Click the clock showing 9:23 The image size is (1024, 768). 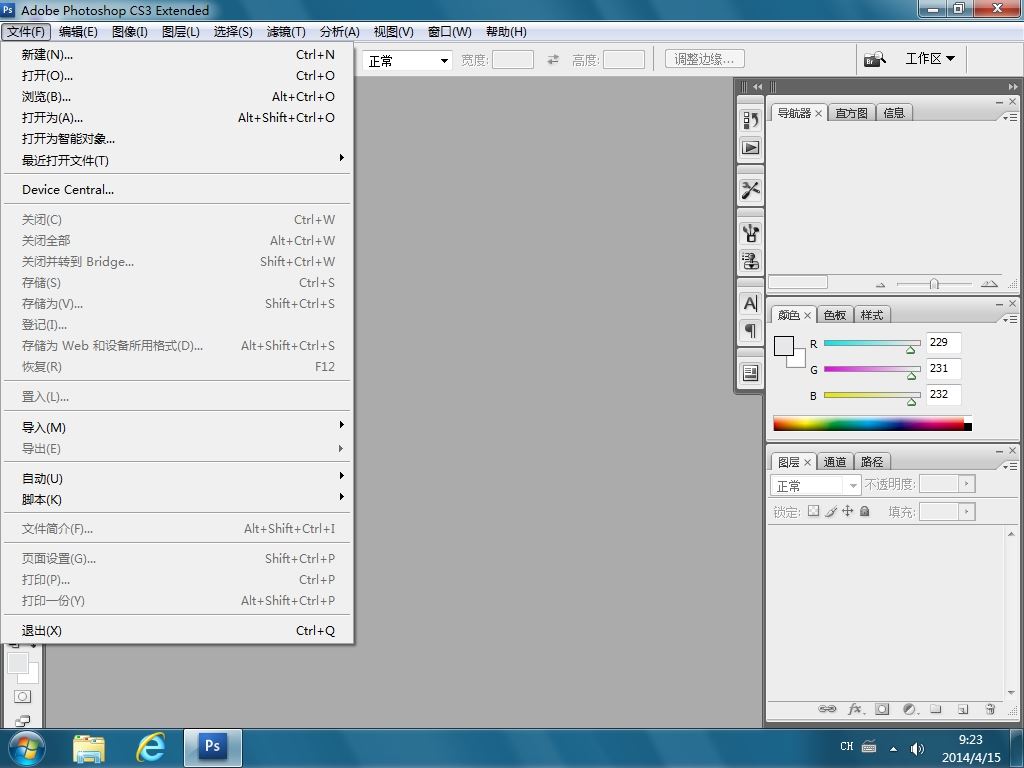tap(970, 740)
